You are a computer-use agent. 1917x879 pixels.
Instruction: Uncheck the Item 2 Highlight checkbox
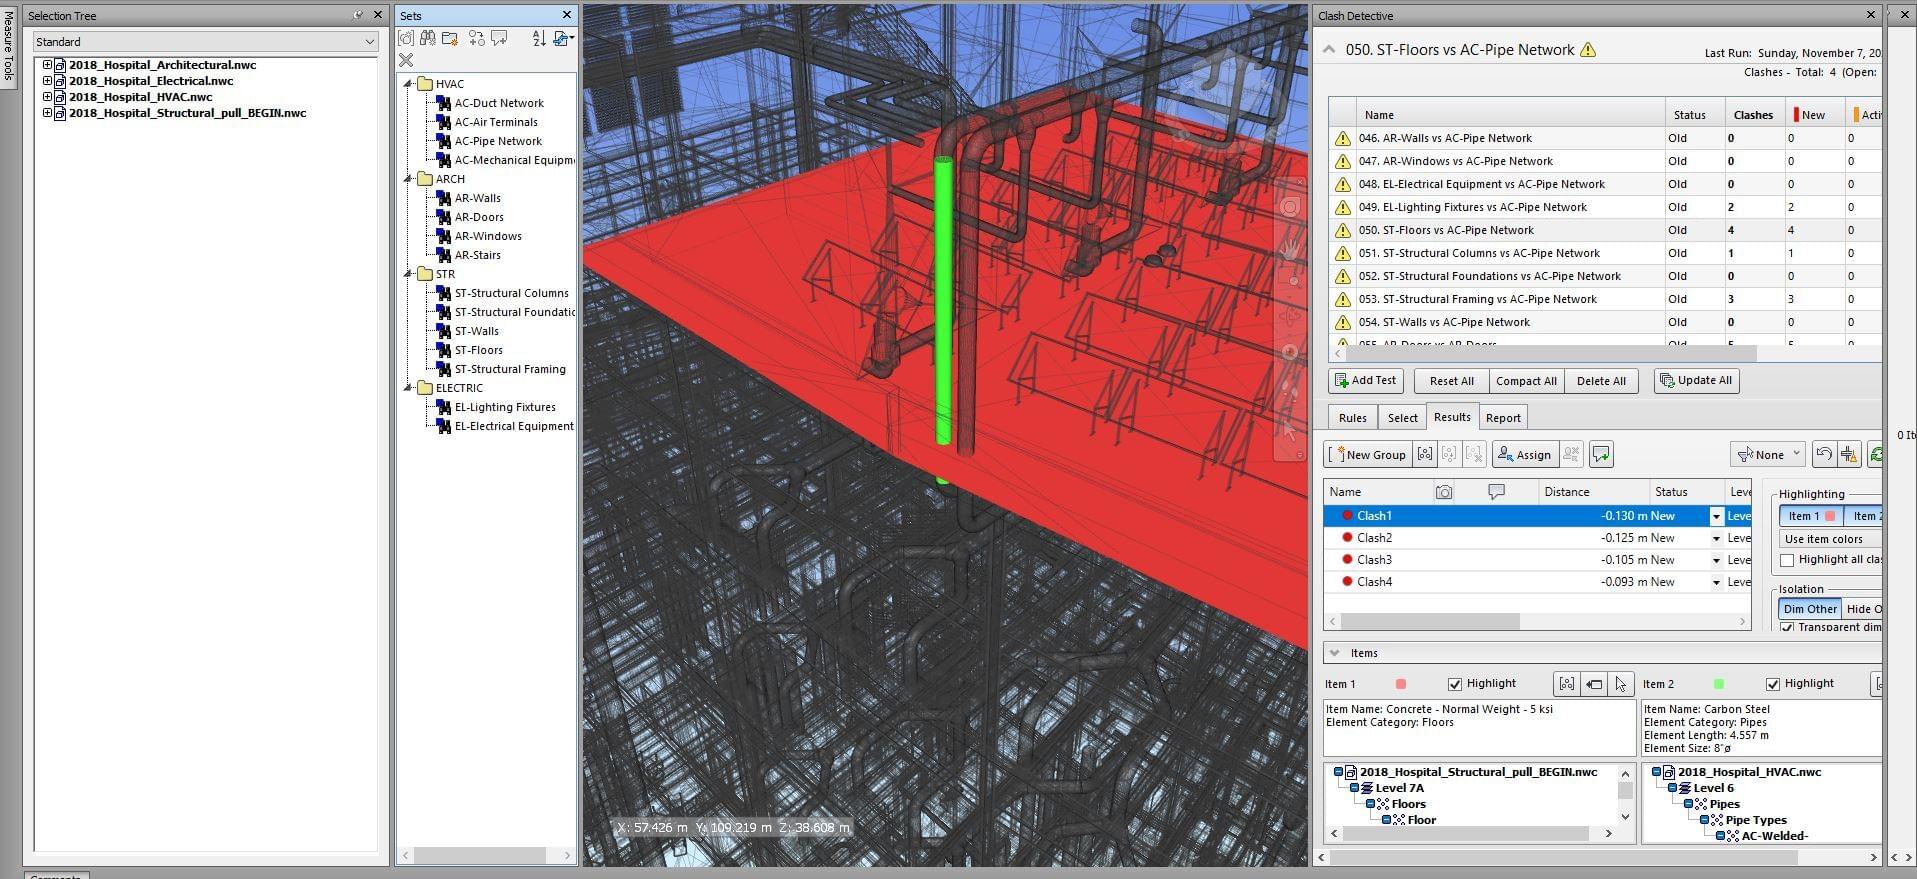point(1773,684)
